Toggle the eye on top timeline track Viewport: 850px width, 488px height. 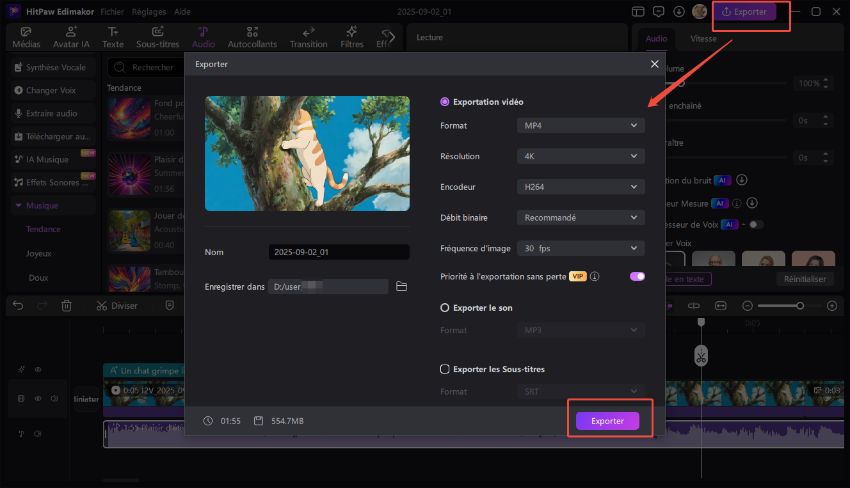click(38, 370)
